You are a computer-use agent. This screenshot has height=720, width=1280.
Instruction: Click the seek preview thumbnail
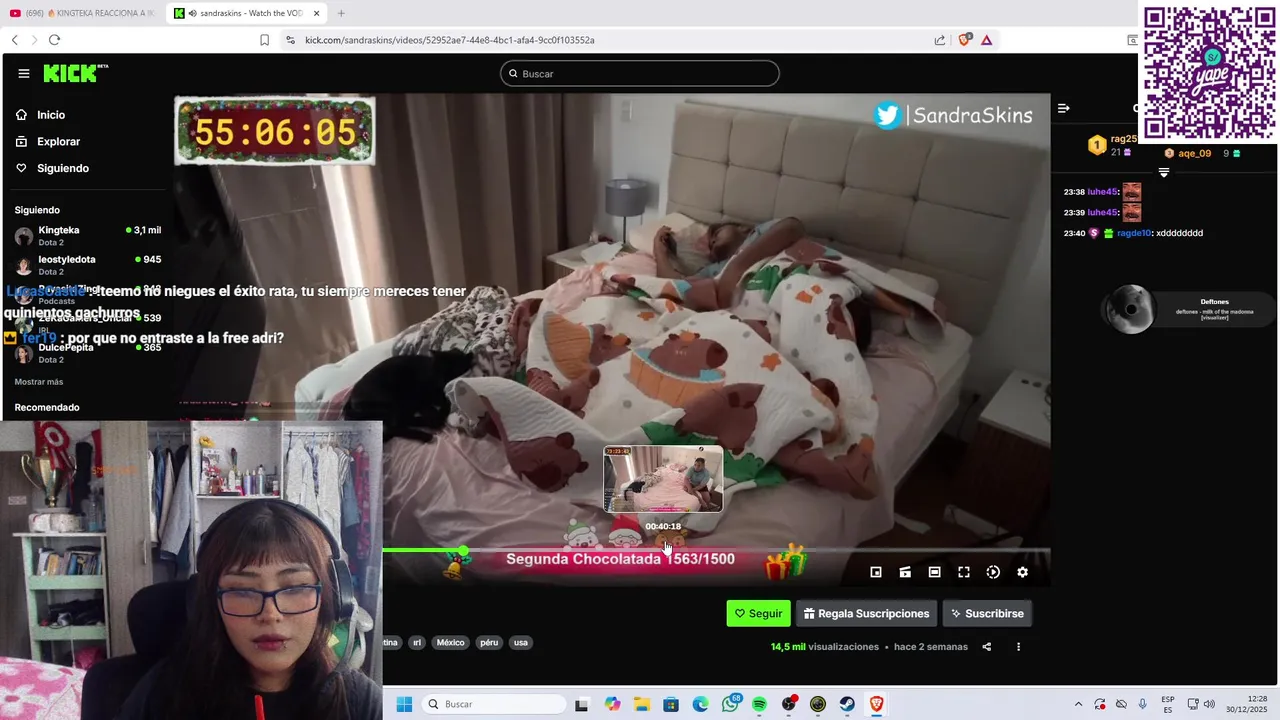point(663,479)
